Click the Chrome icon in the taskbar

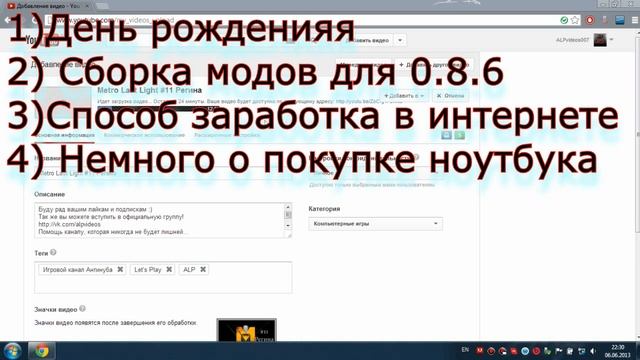(x=41, y=351)
